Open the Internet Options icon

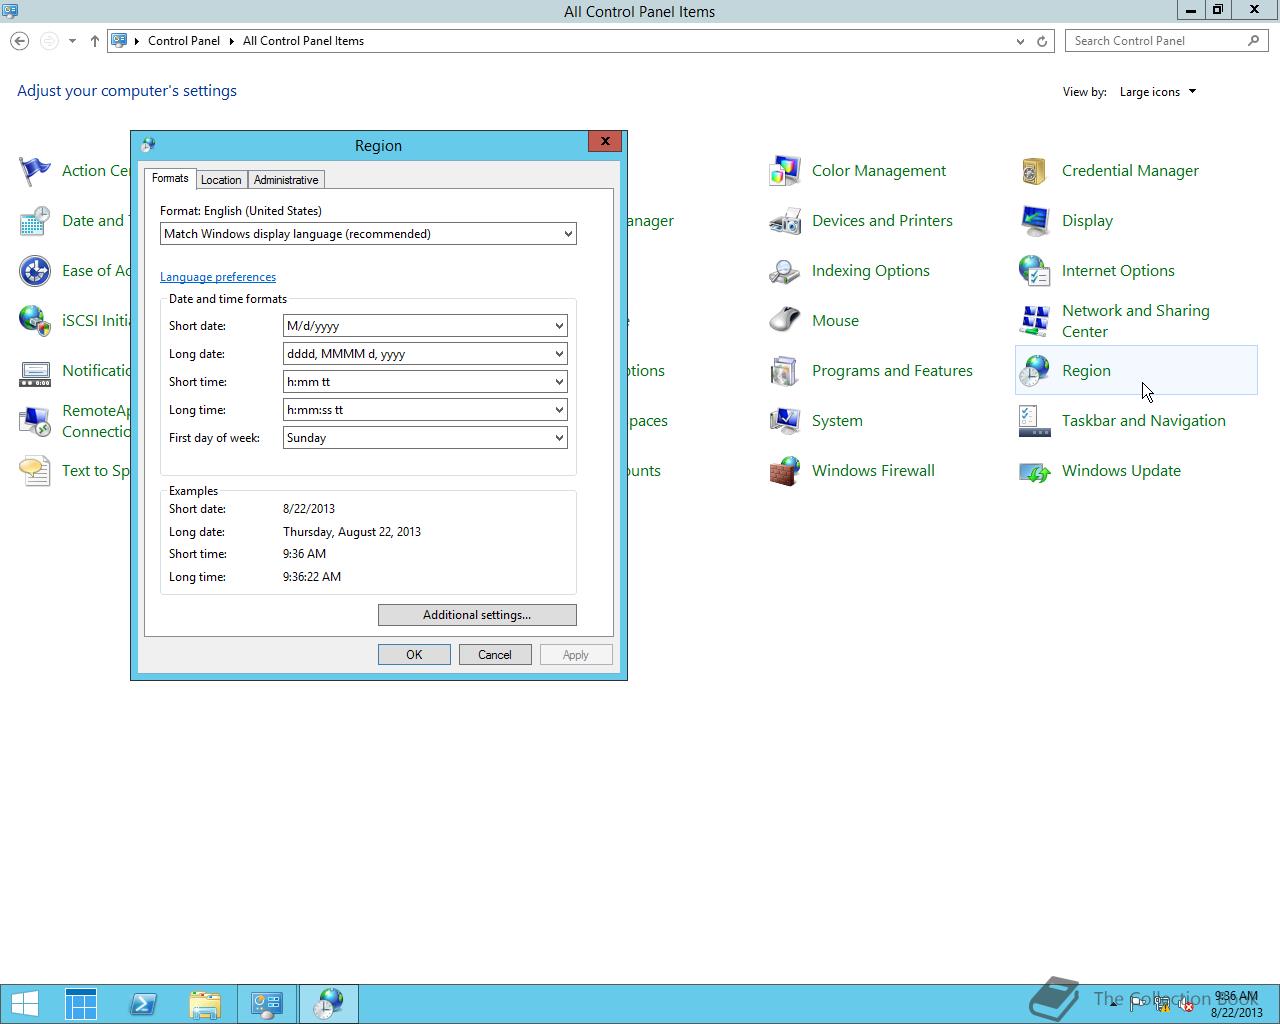click(x=1035, y=271)
